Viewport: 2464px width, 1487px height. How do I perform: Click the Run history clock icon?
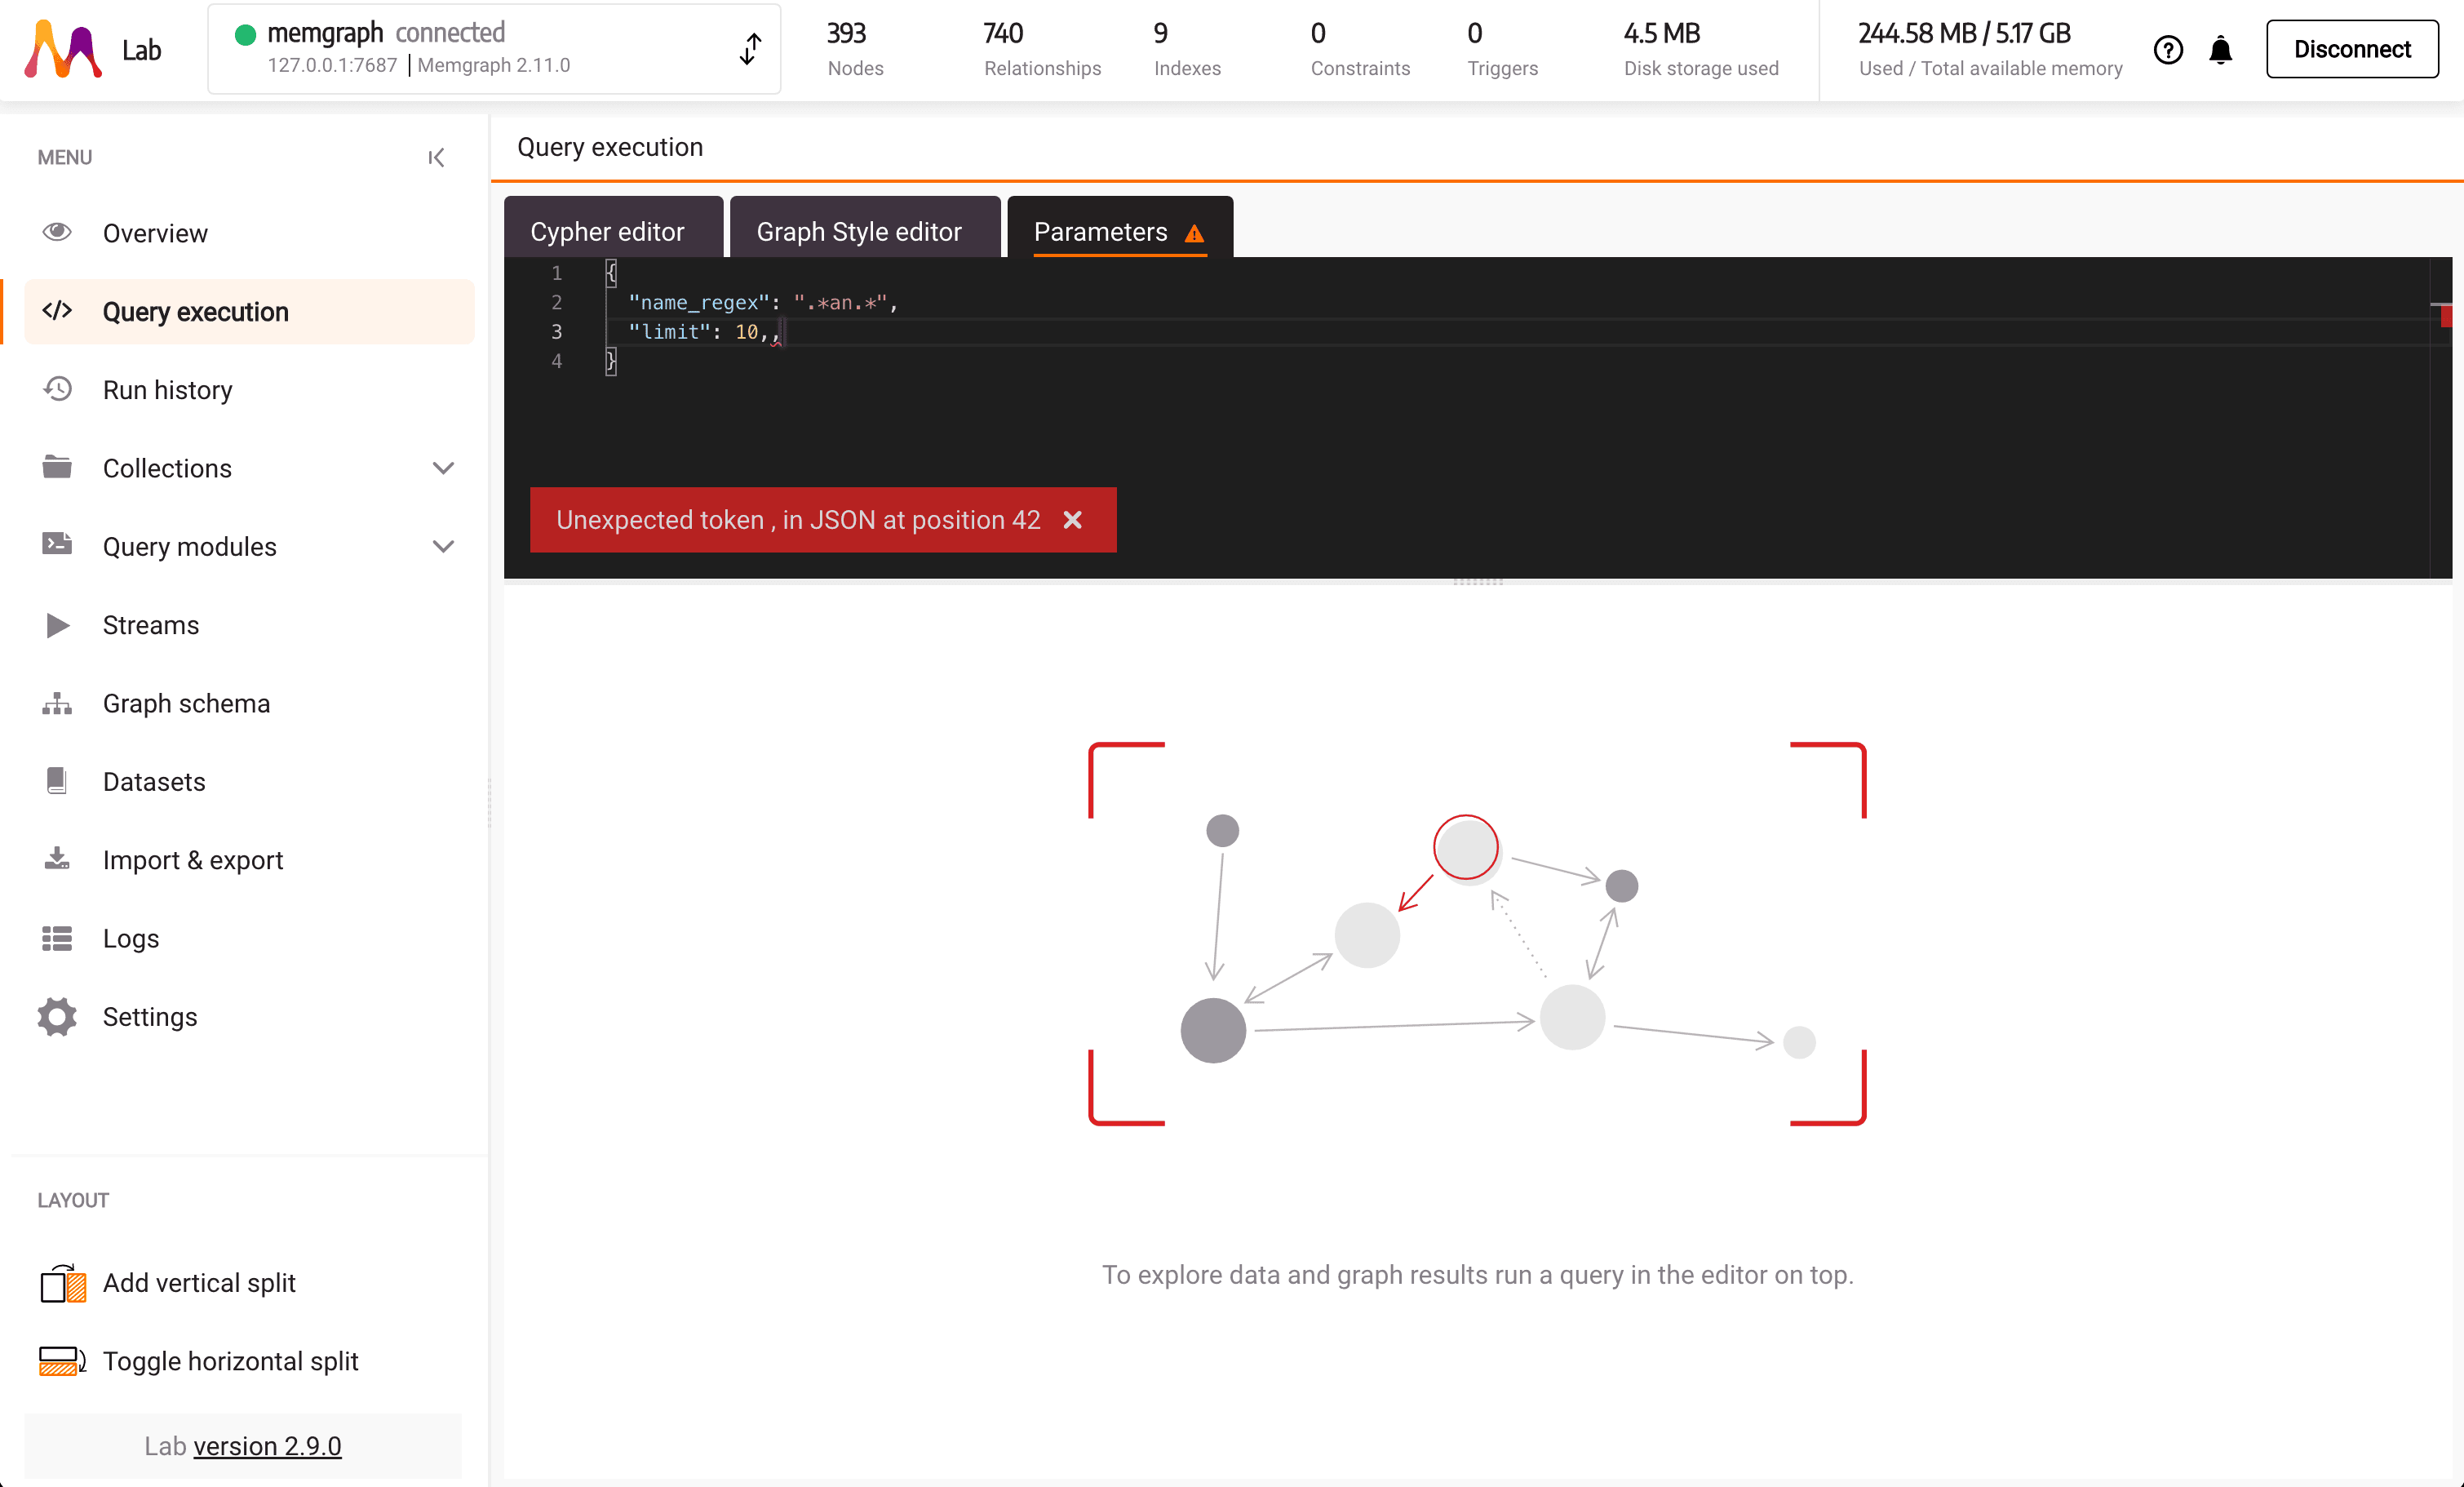coord(57,389)
